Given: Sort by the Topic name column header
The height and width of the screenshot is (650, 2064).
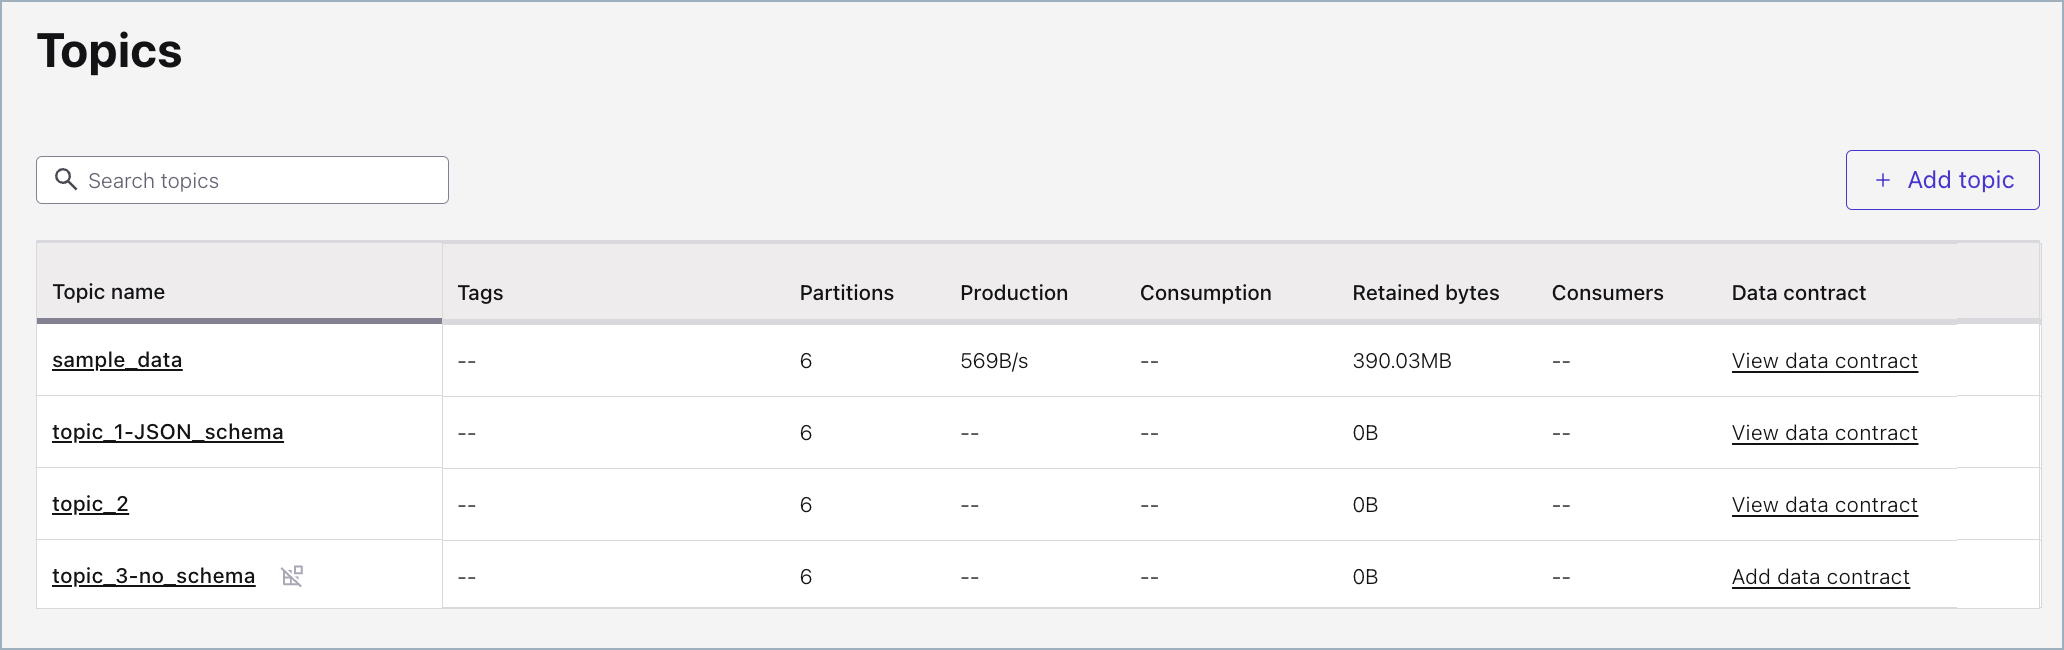Looking at the screenshot, I should coord(108,292).
